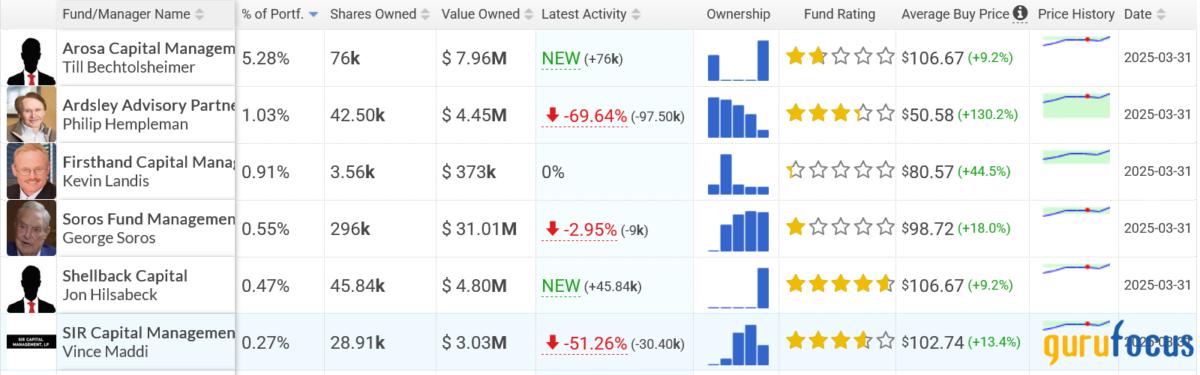Click Till Bechtolsheimer silhouette avatar

(31, 59)
